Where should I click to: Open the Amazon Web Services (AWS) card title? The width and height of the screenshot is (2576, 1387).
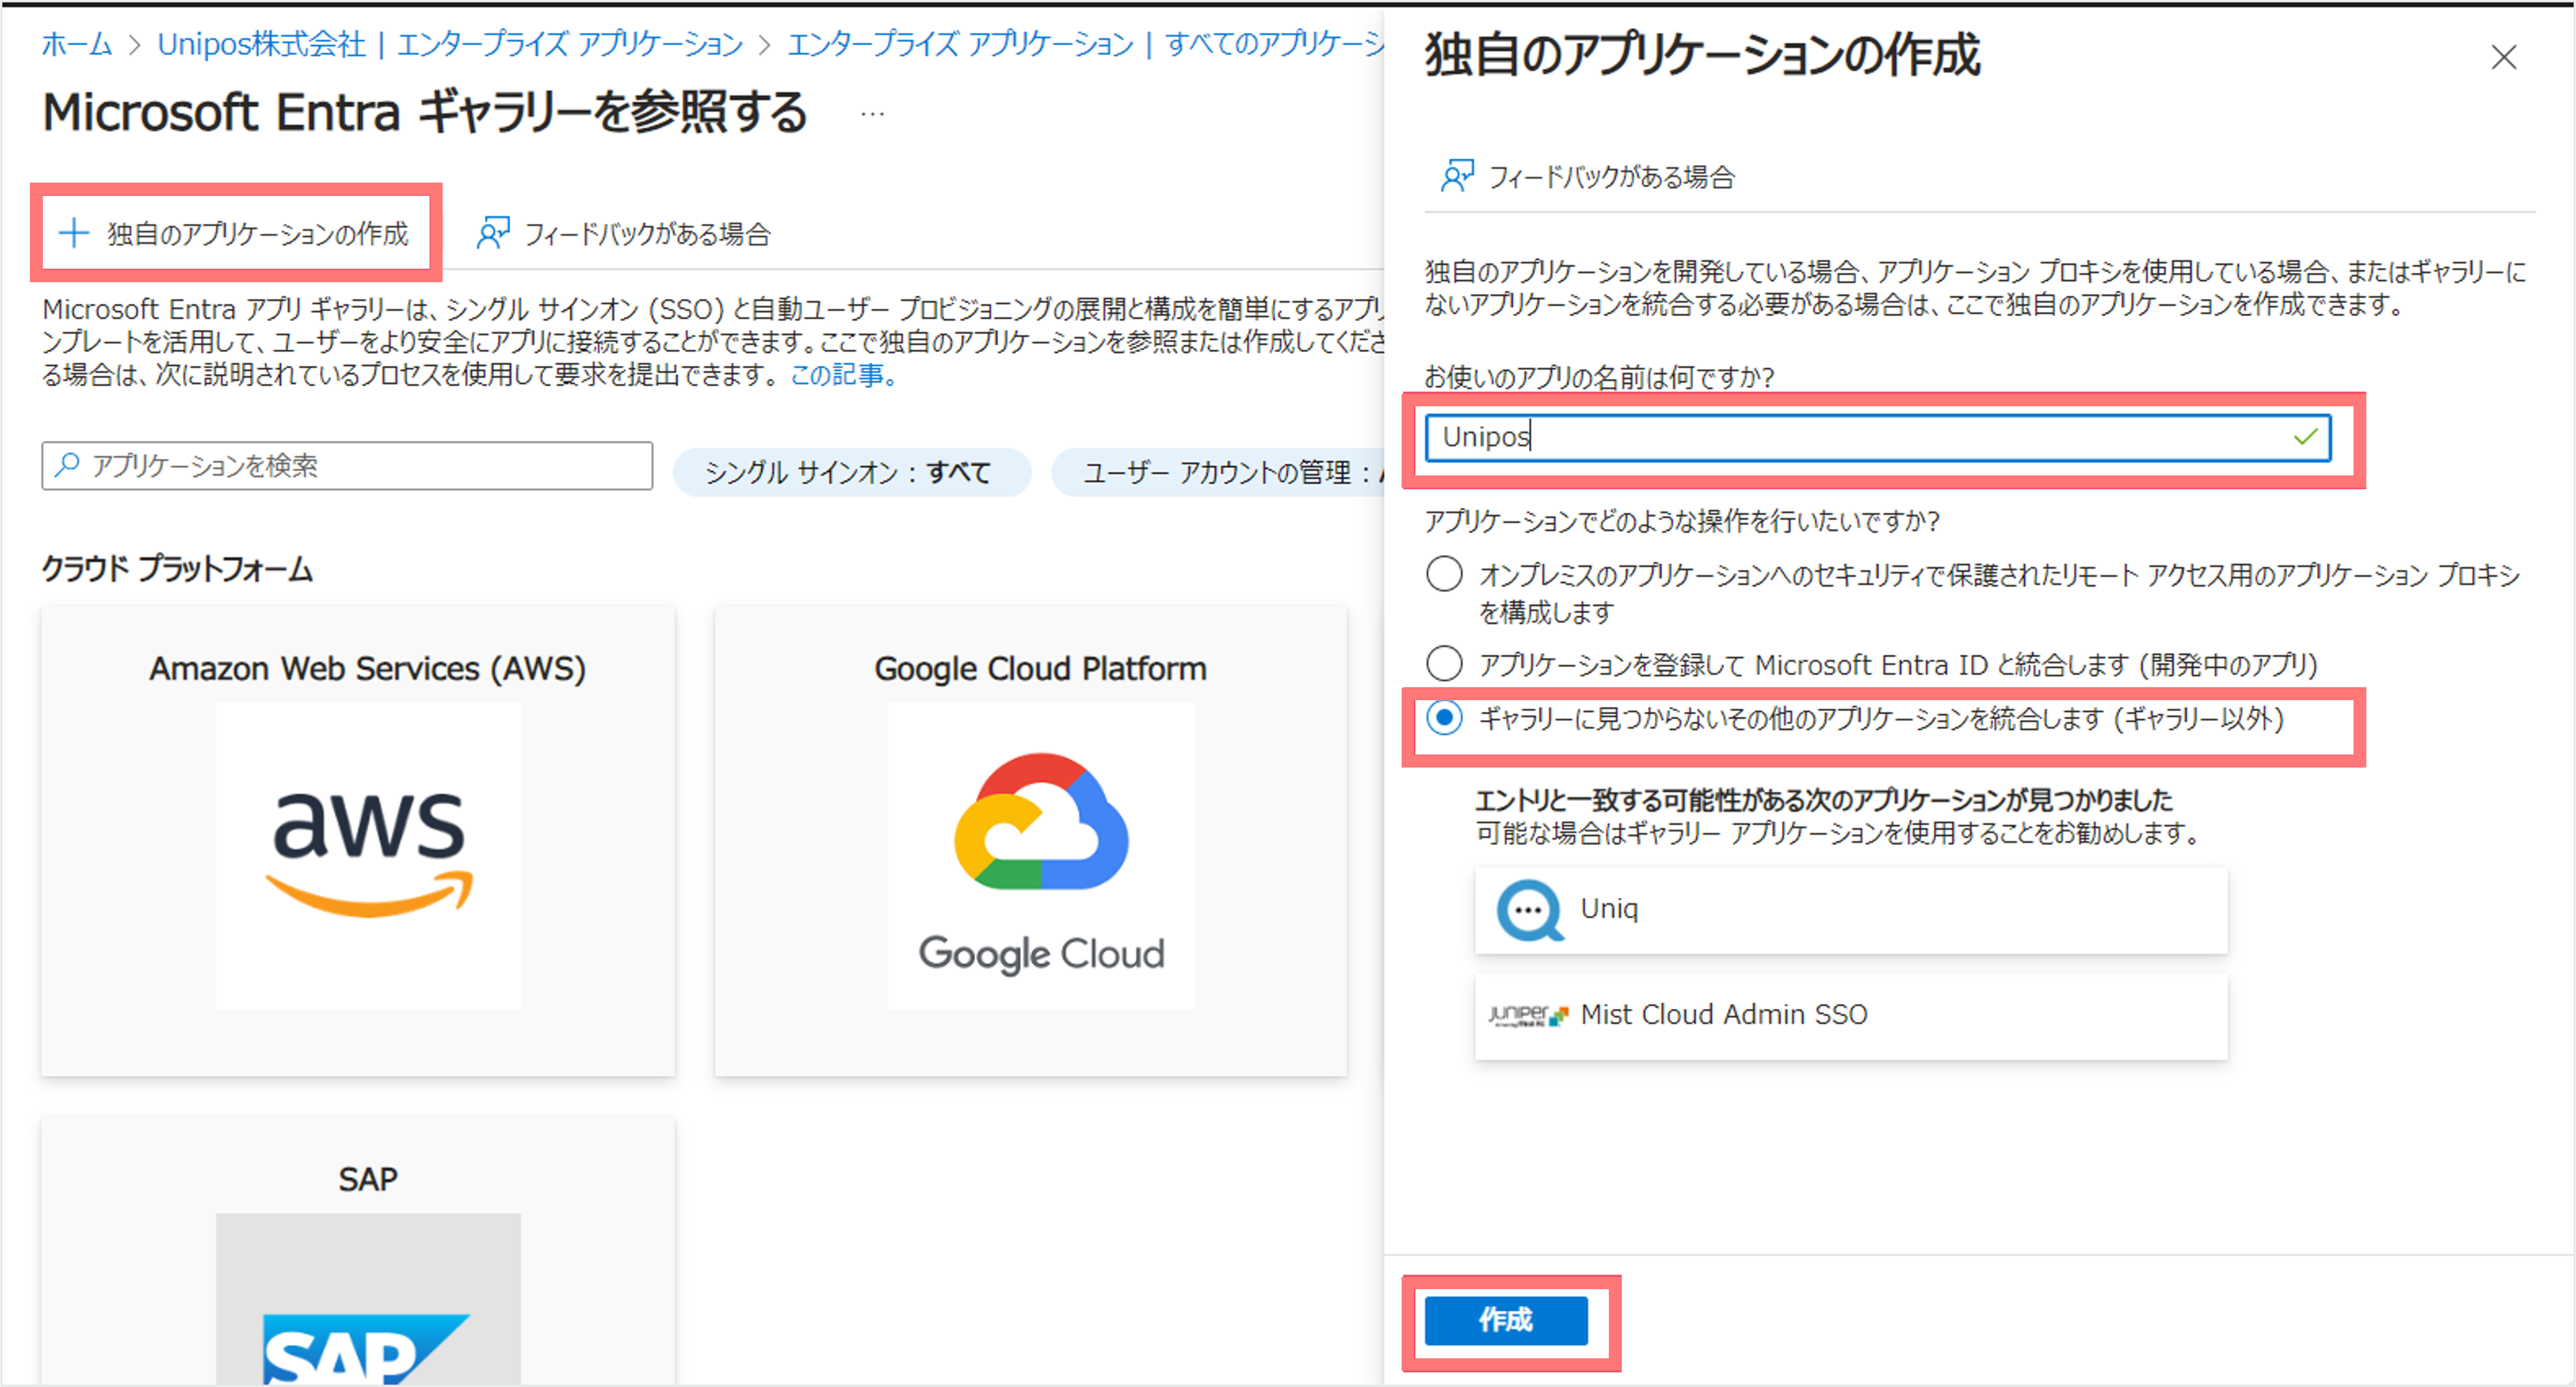point(368,669)
